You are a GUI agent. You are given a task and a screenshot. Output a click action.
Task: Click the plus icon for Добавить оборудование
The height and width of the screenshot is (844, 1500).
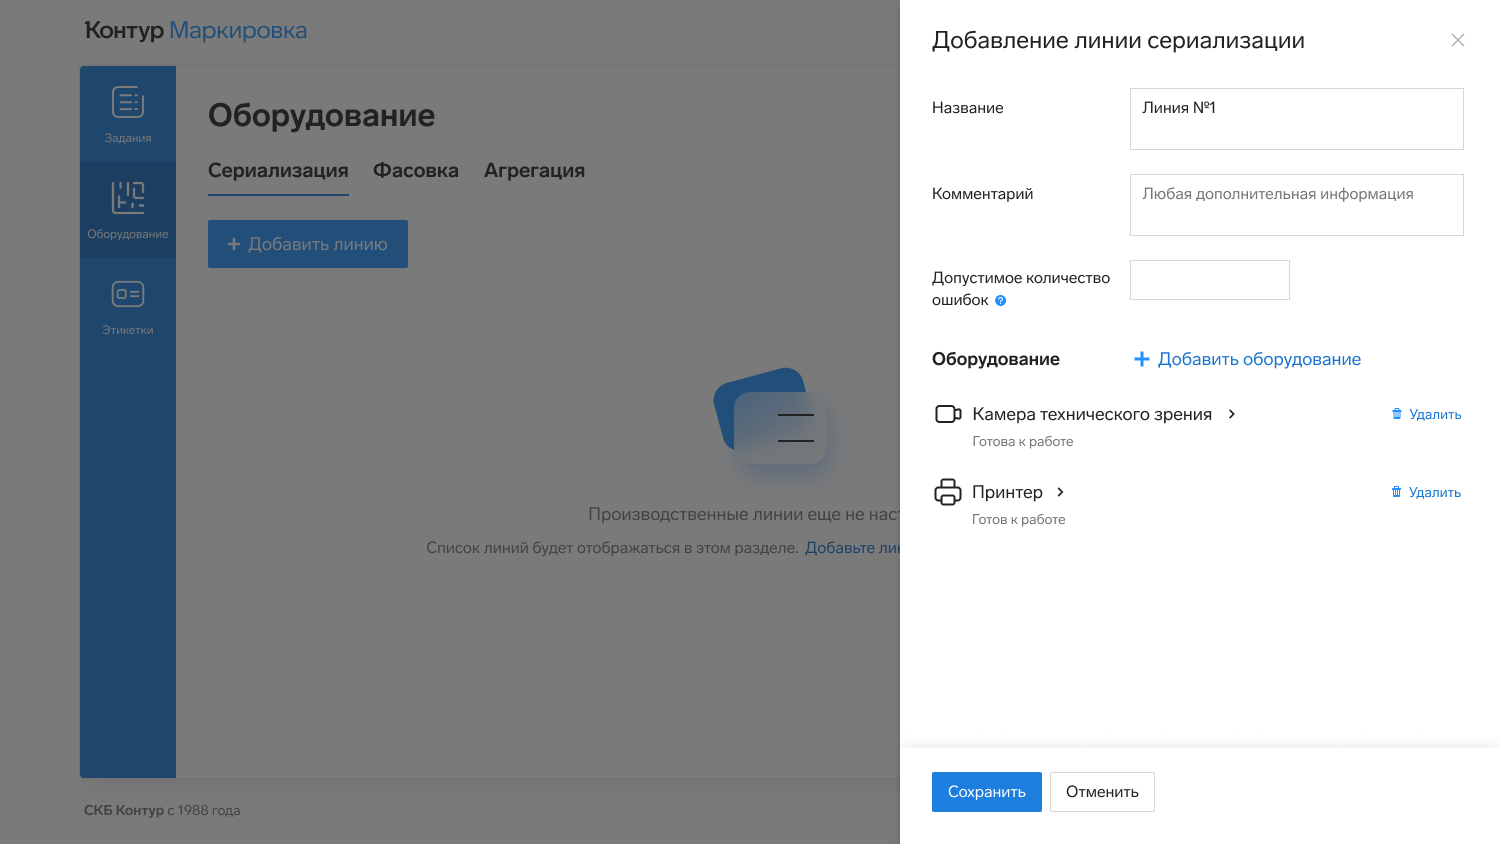(1141, 359)
